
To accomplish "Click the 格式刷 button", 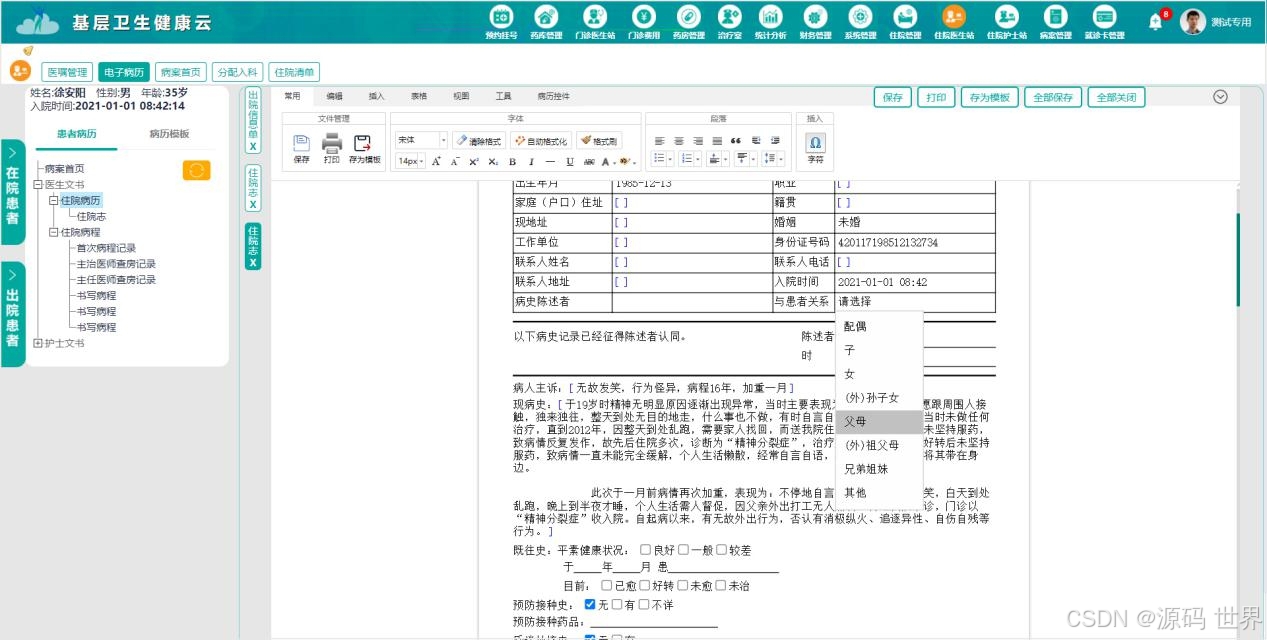I will [x=598, y=141].
